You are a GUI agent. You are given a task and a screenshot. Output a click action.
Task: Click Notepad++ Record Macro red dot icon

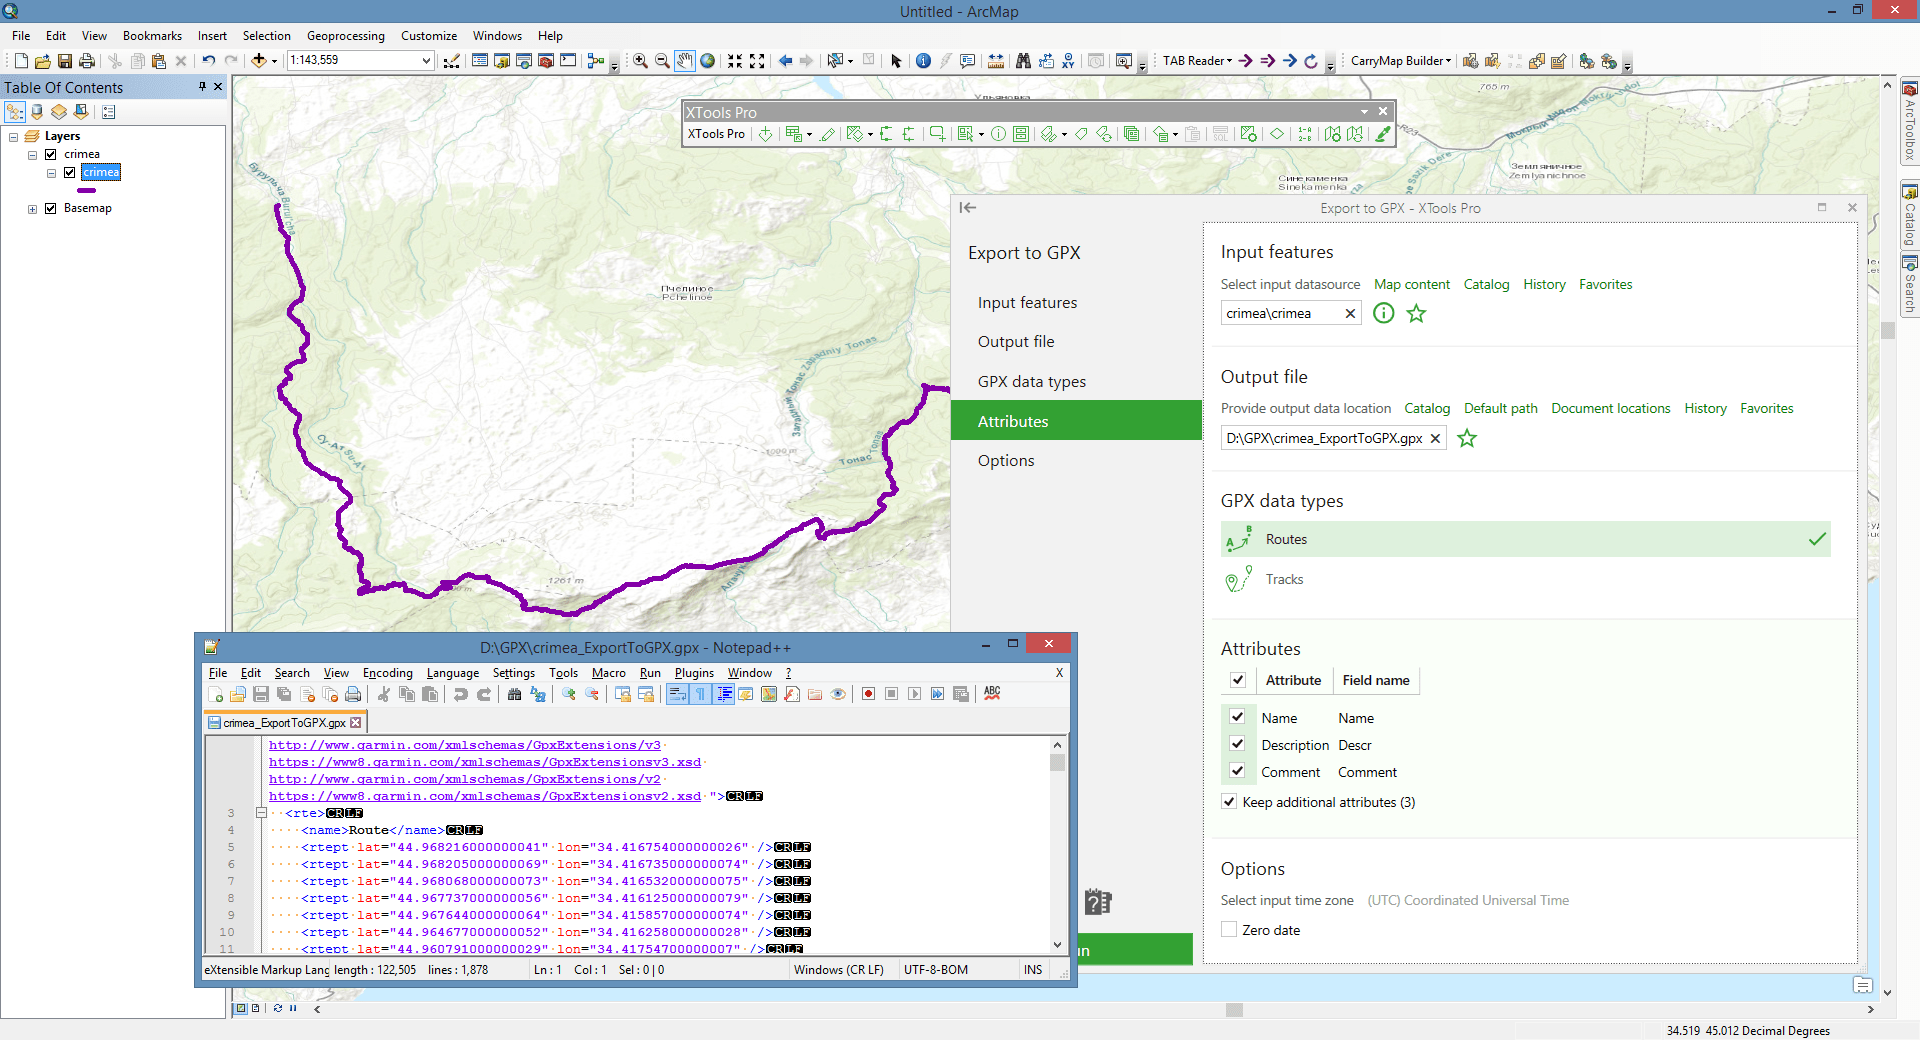coord(868,694)
